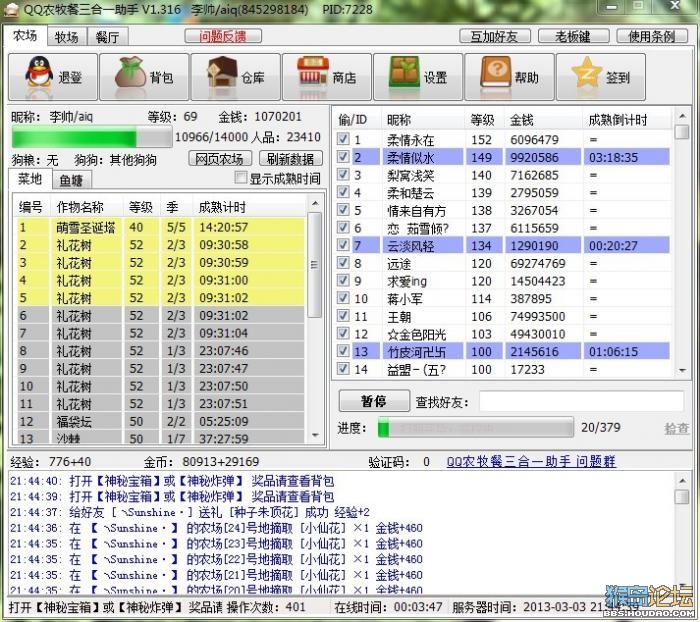Click log panel scroll-up arrow

pyautogui.click(x=682, y=480)
